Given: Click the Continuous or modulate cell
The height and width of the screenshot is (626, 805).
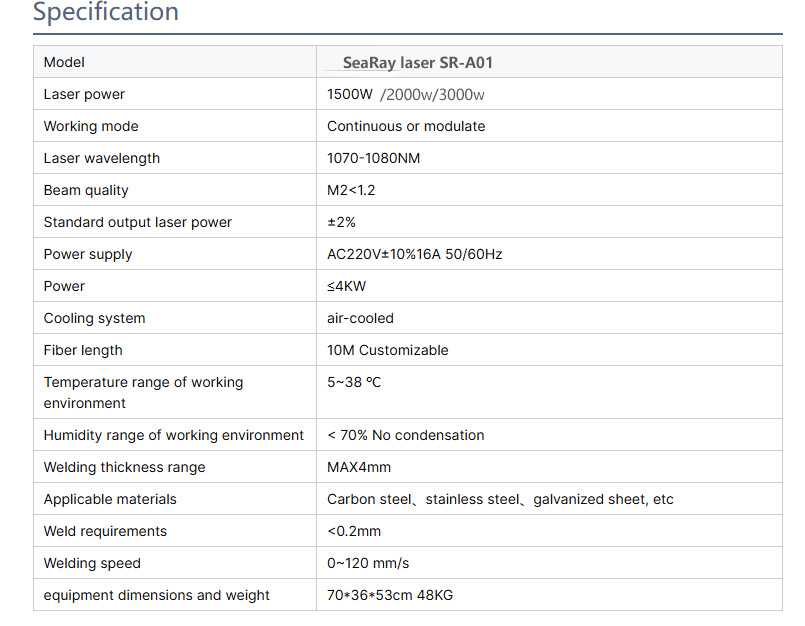Looking at the screenshot, I should click(x=406, y=127).
